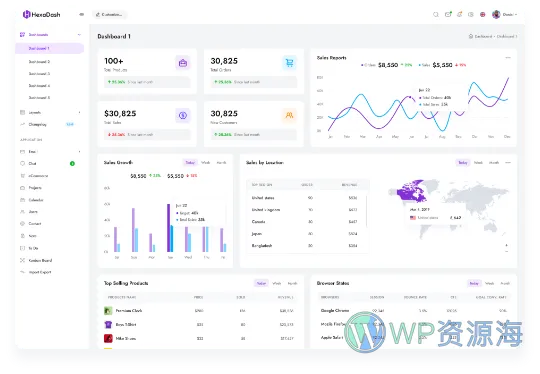
Task: Click the shopping cart Total Orders icon
Action: (x=289, y=63)
